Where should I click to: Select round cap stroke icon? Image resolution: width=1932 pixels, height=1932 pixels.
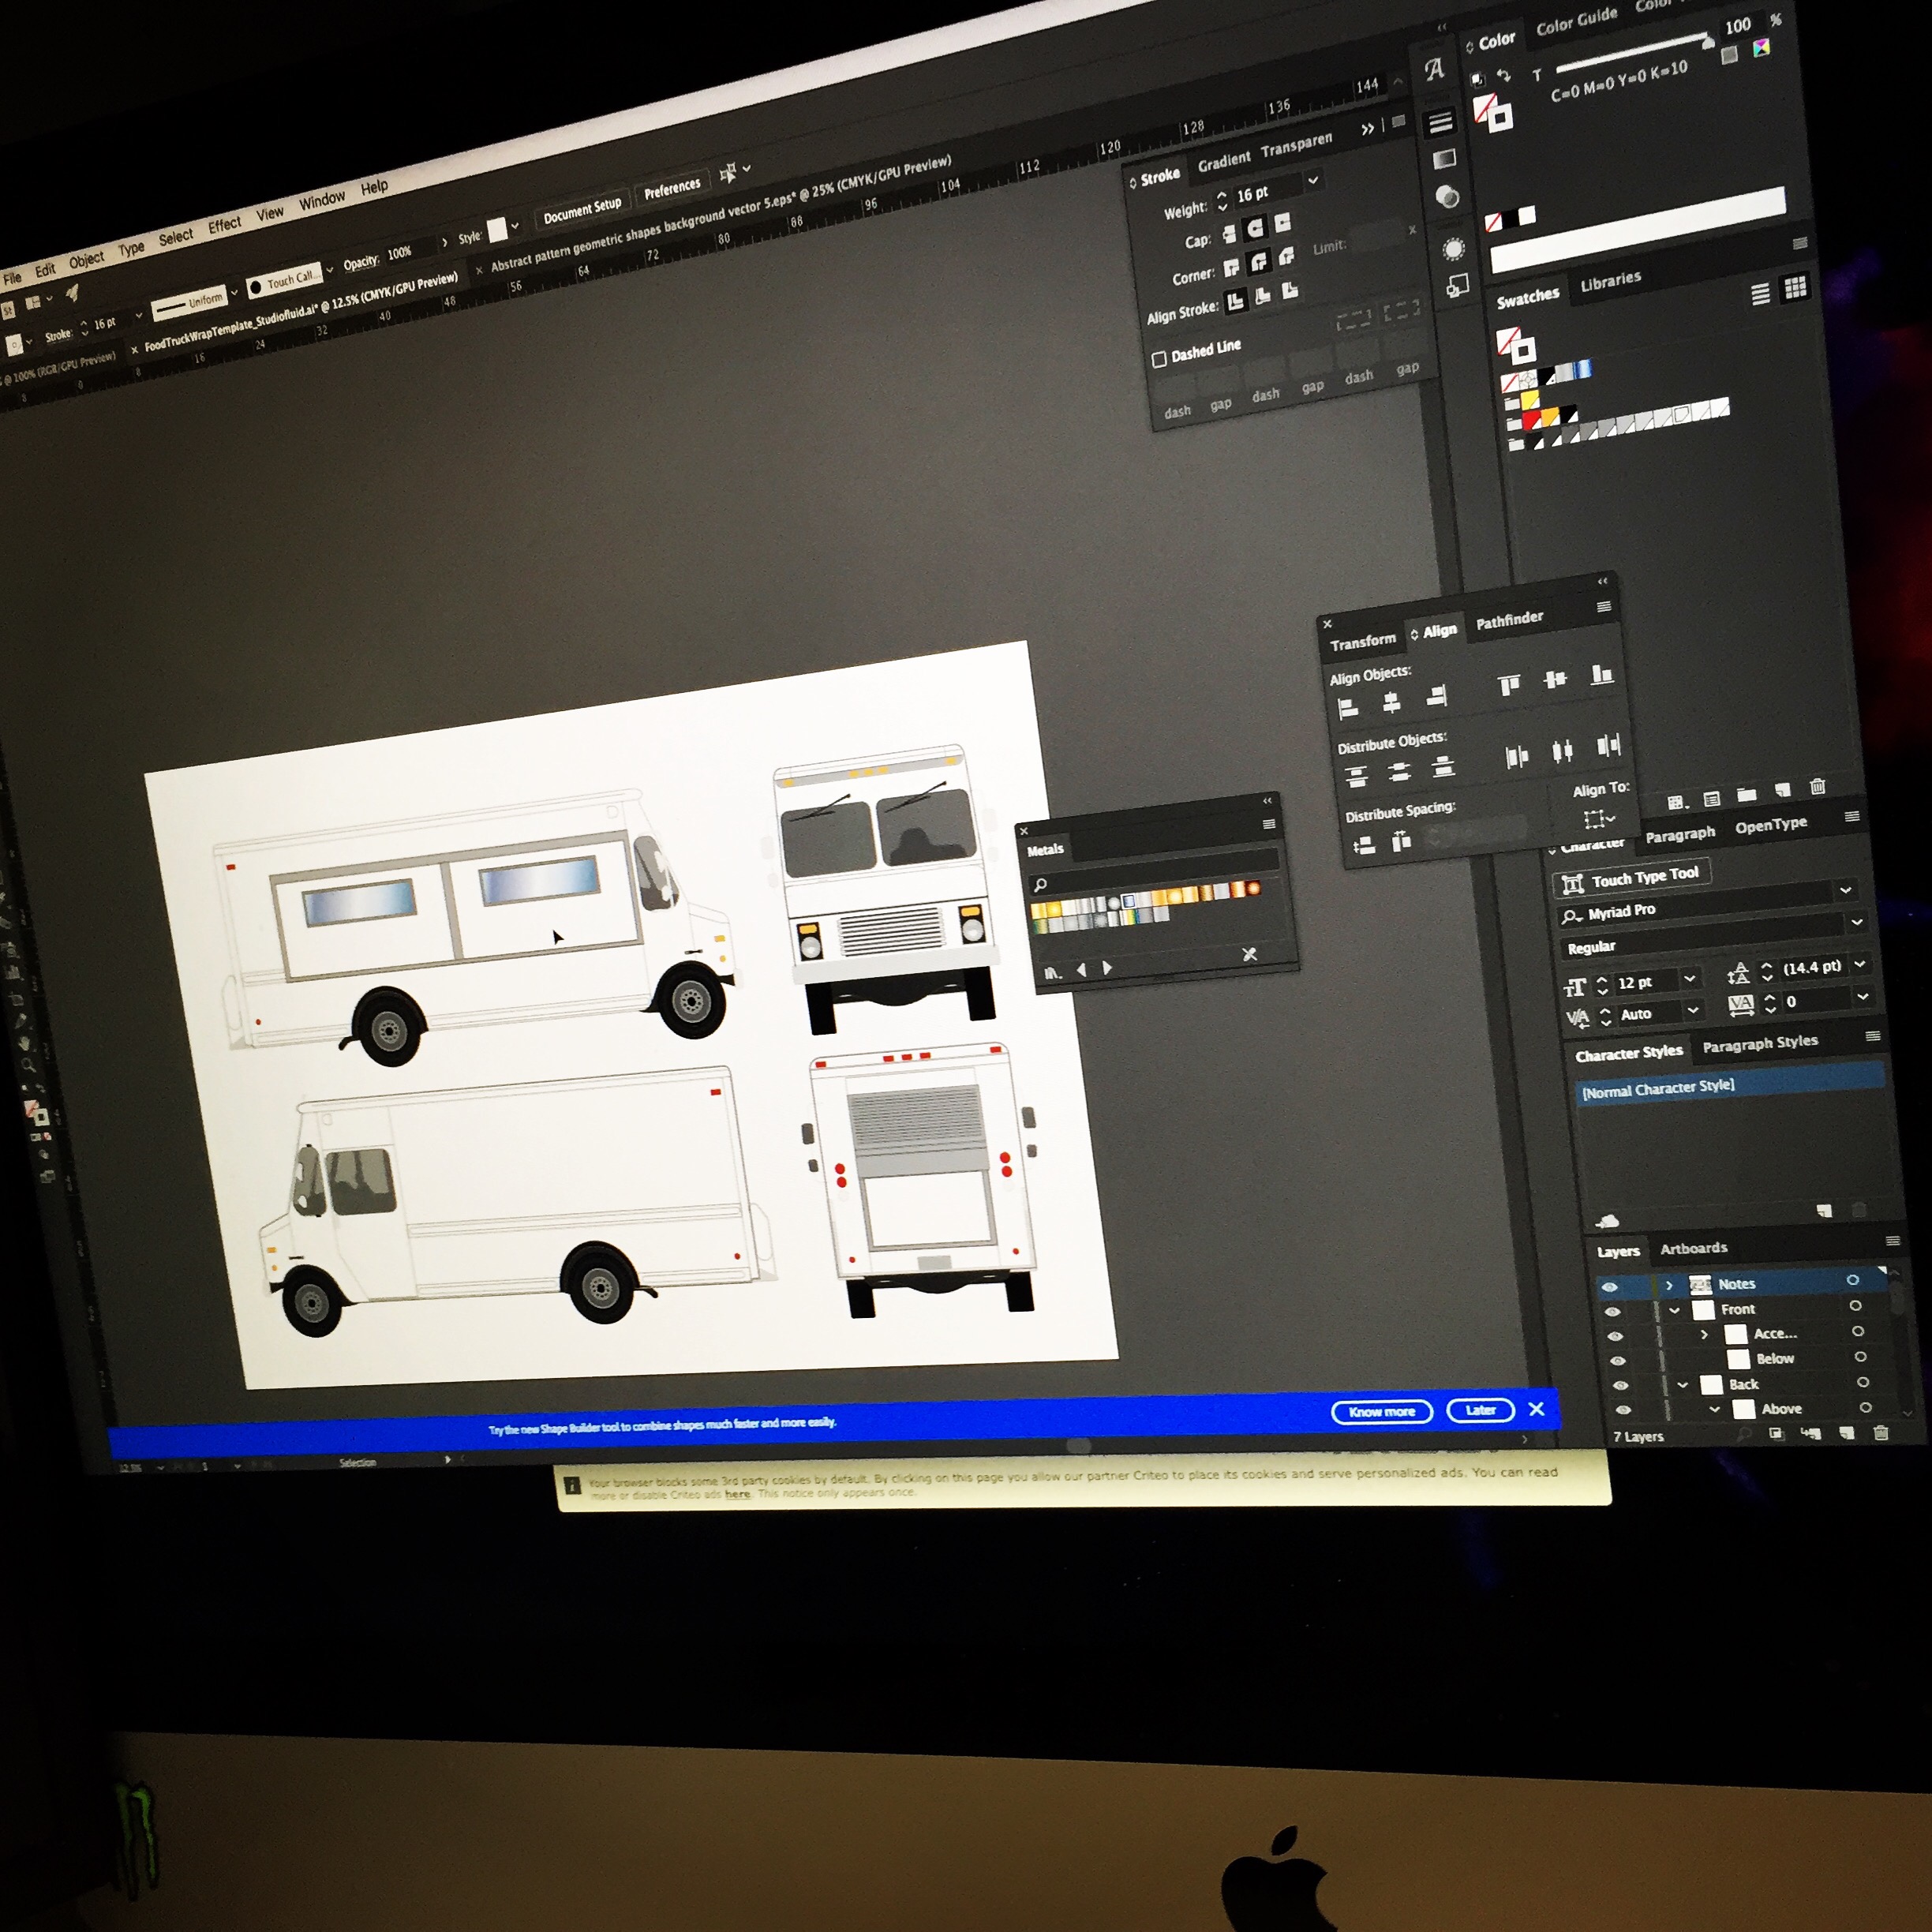pos(1256,229)
